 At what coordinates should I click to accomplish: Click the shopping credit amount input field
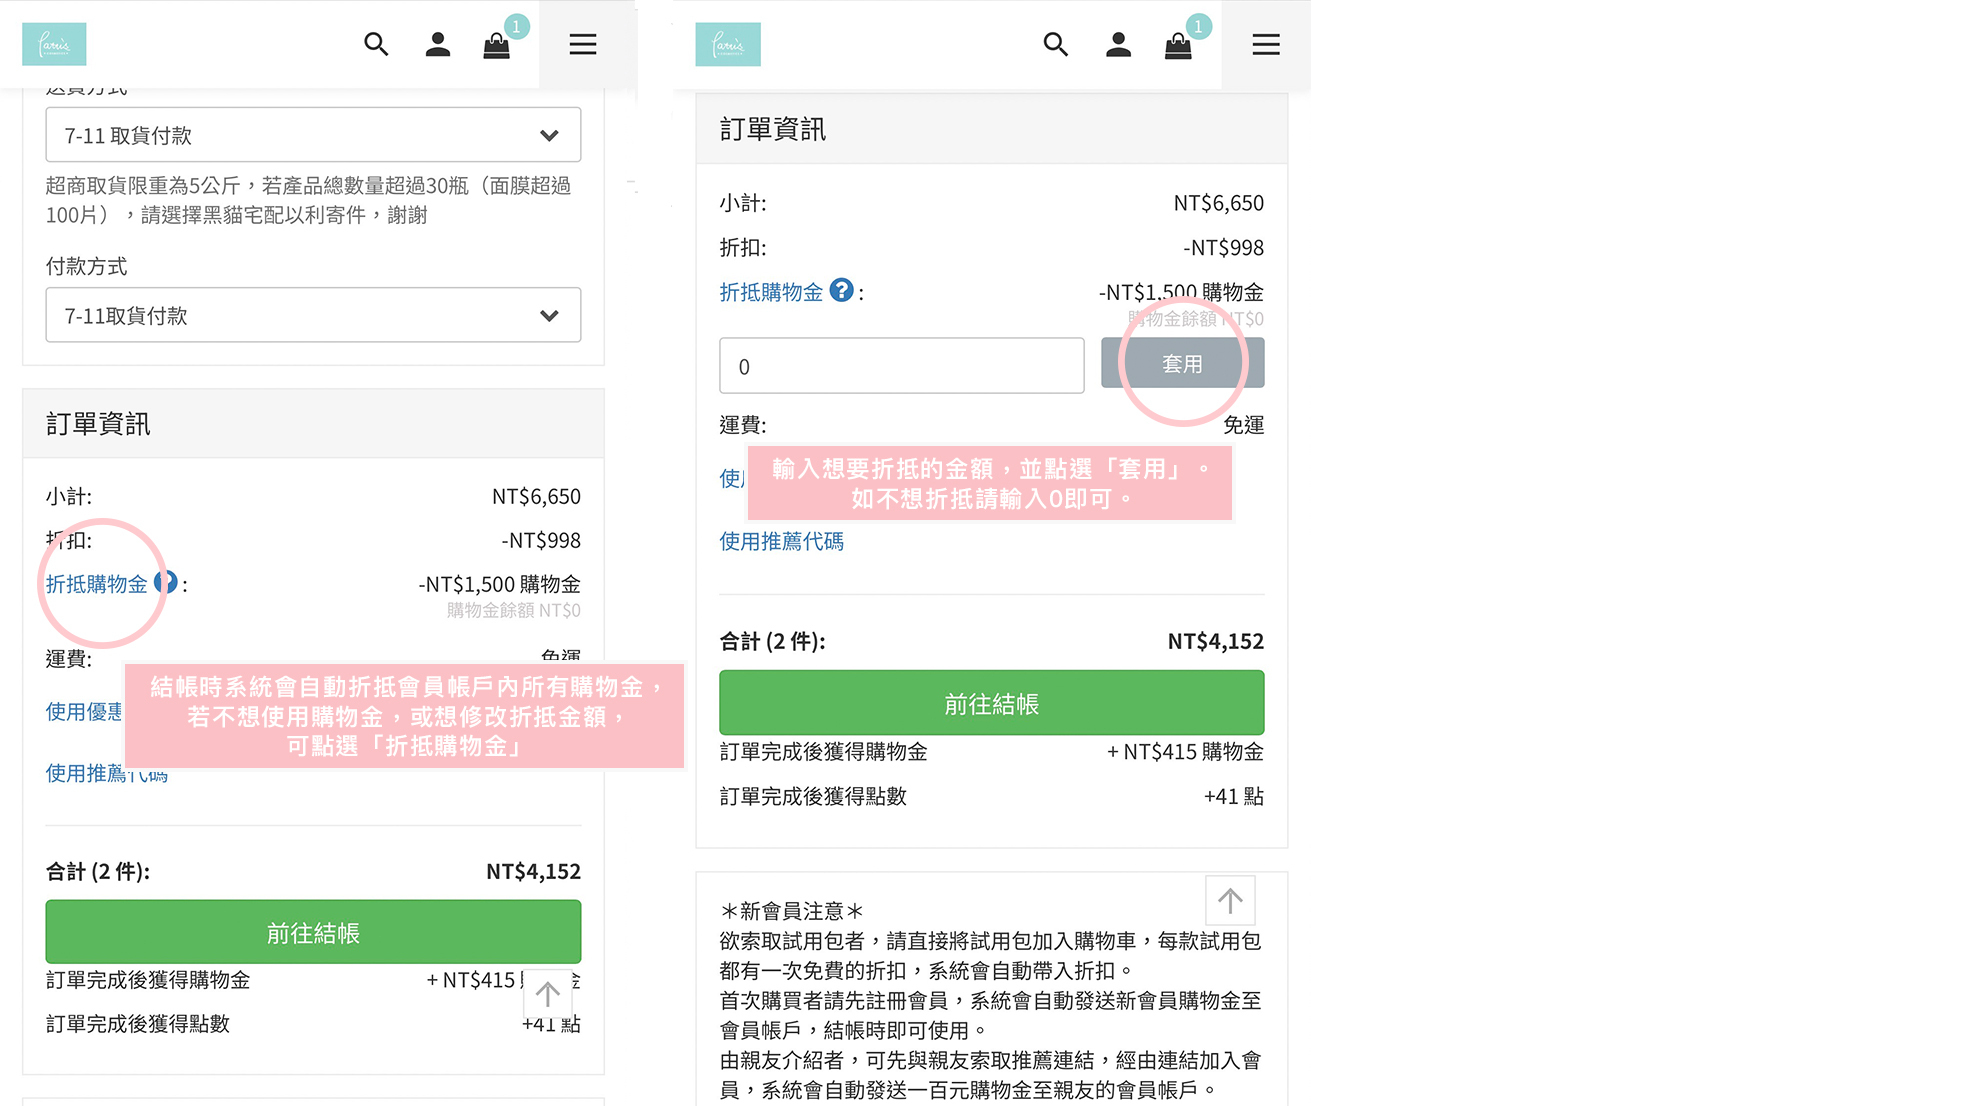click(901, 366)
